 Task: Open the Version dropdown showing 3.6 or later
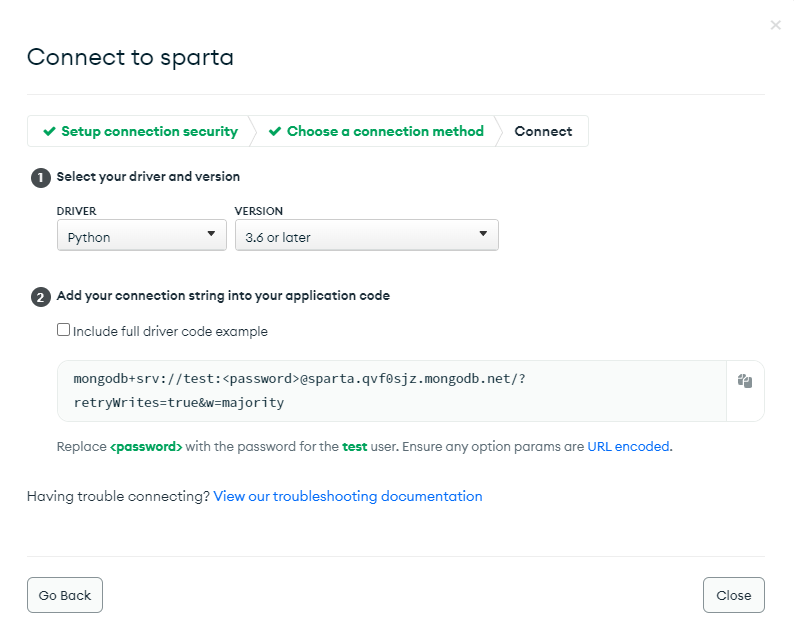[367, 235]
